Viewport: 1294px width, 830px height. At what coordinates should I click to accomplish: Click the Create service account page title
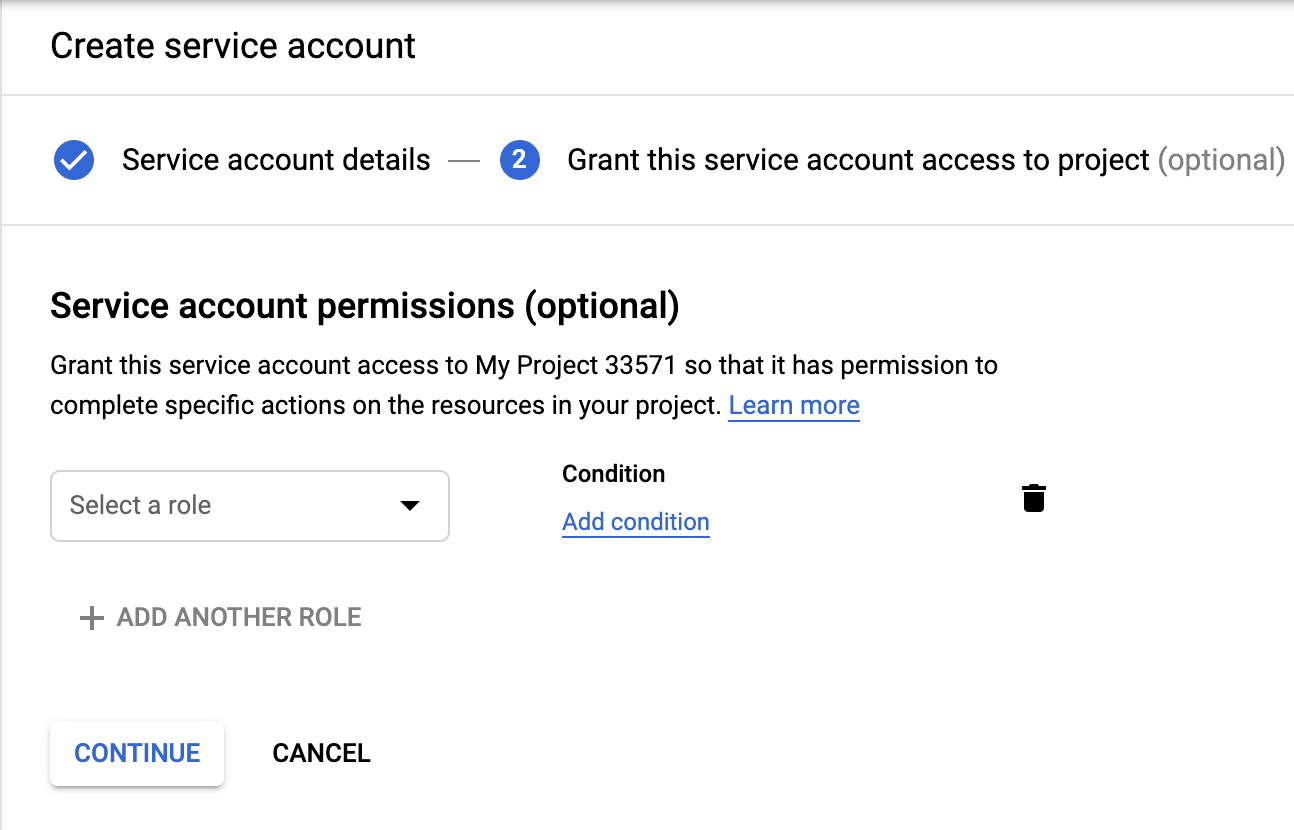[233, 46]
